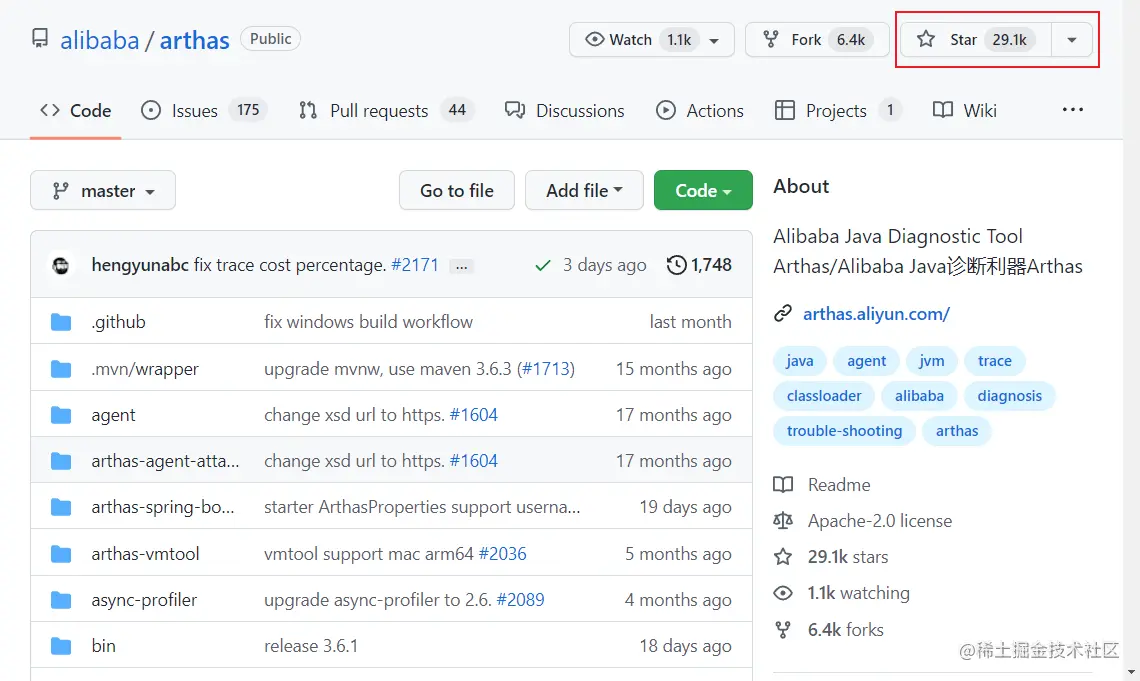Open the star lists dropdown arrow
Viewport: 1140px width, 681px height.
coord(1072,39)
